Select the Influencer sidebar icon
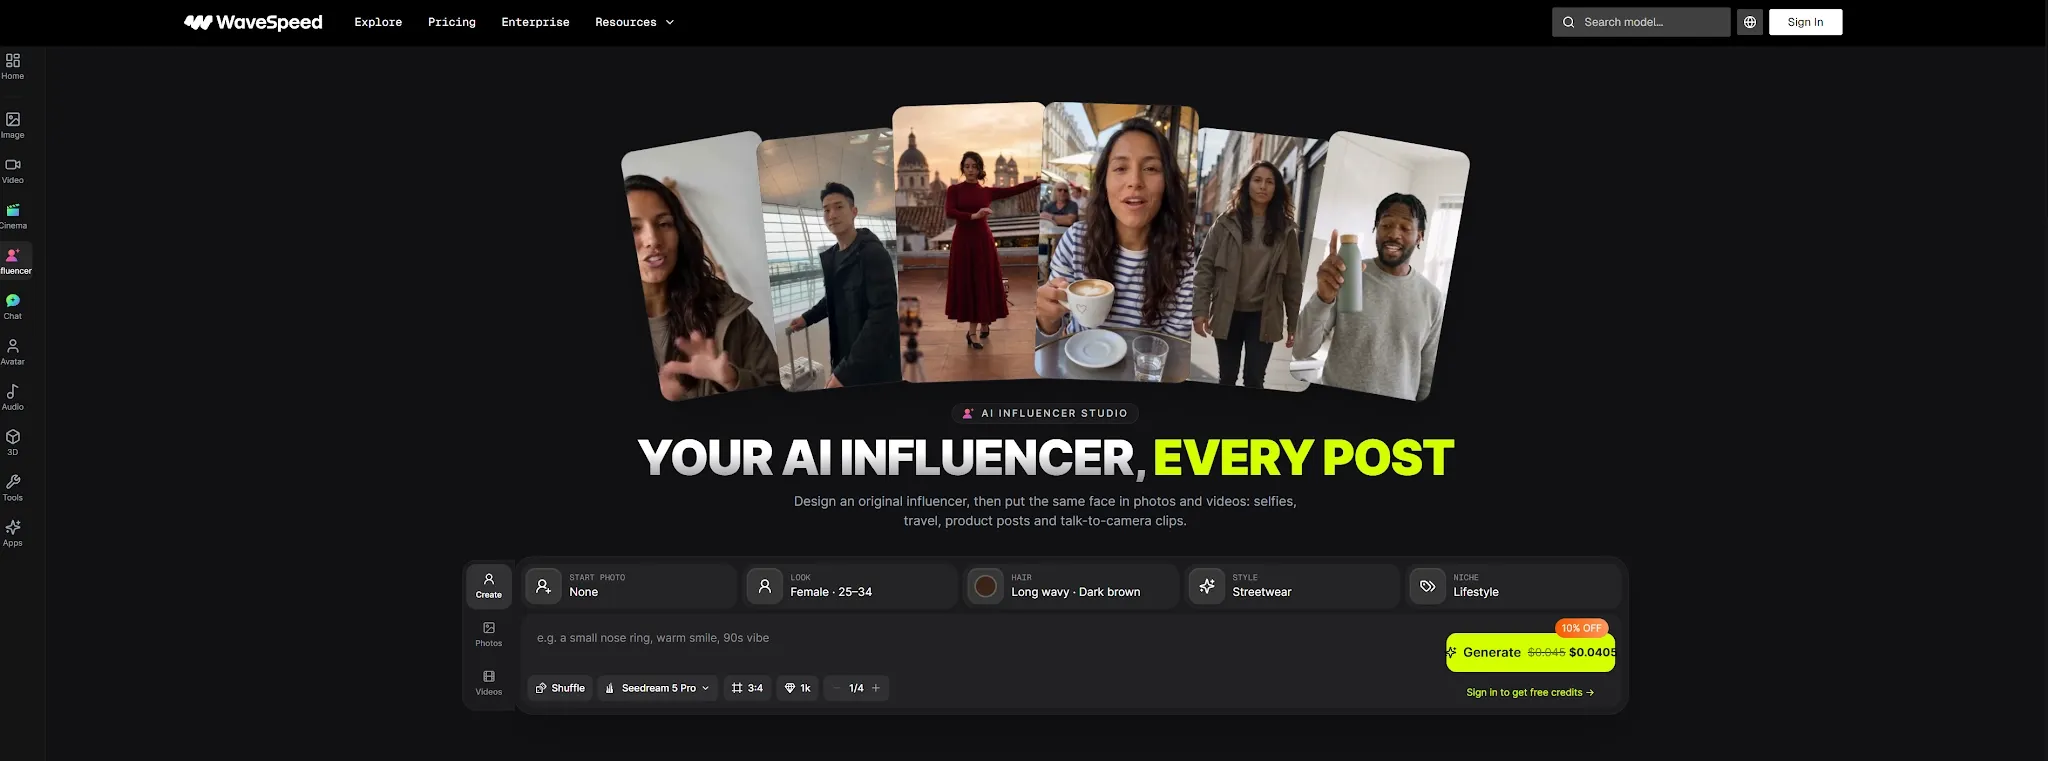This screenshot has width=2048, height=761. (14, 261)
